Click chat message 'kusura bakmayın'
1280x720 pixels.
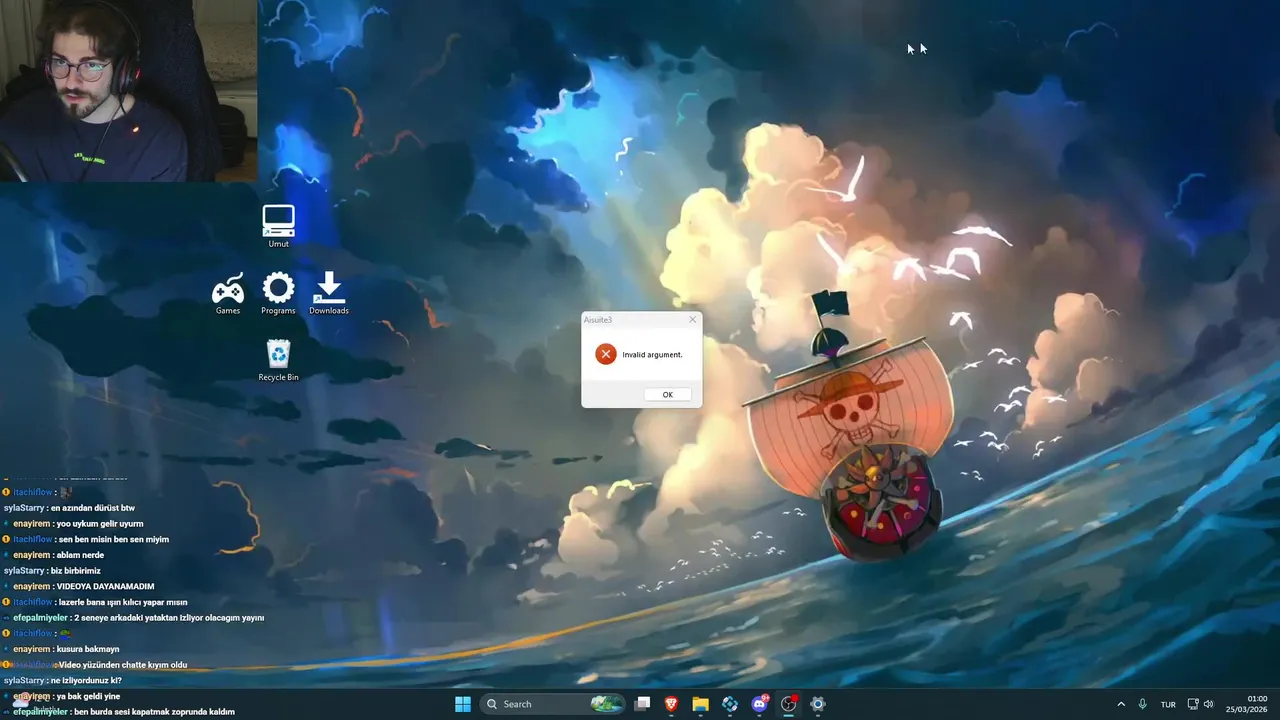tap(88, 649)
